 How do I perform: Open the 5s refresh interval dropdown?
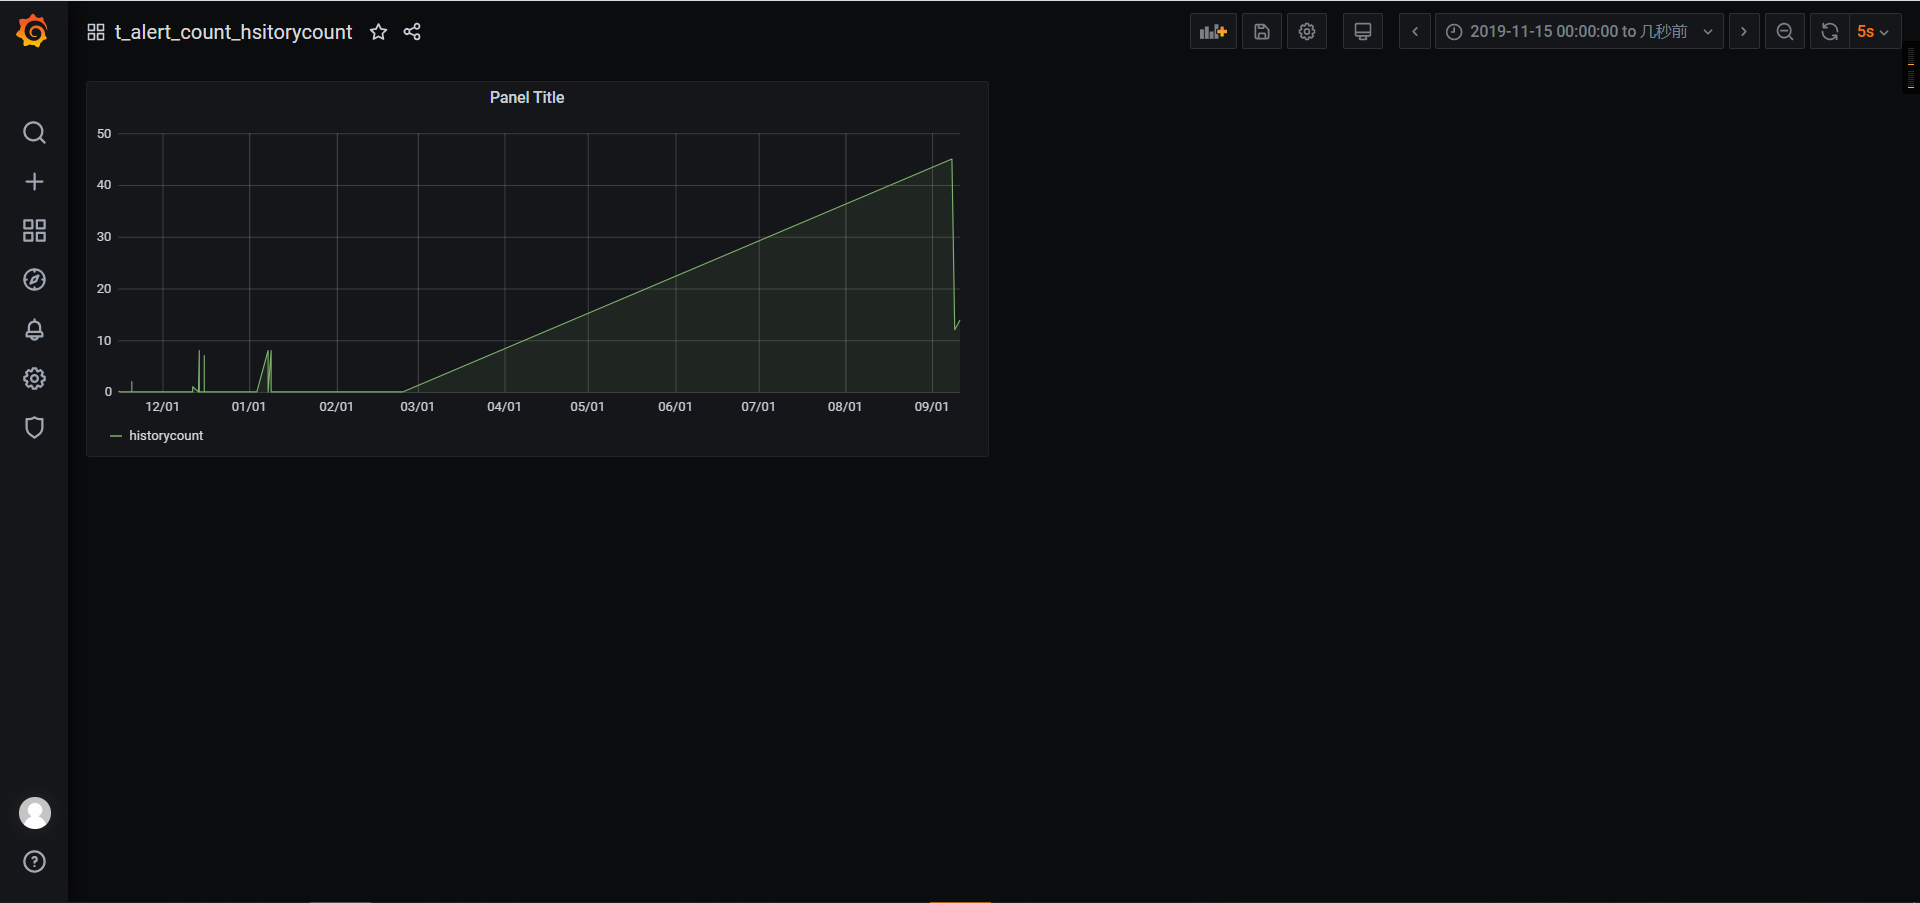(1873, 31)
